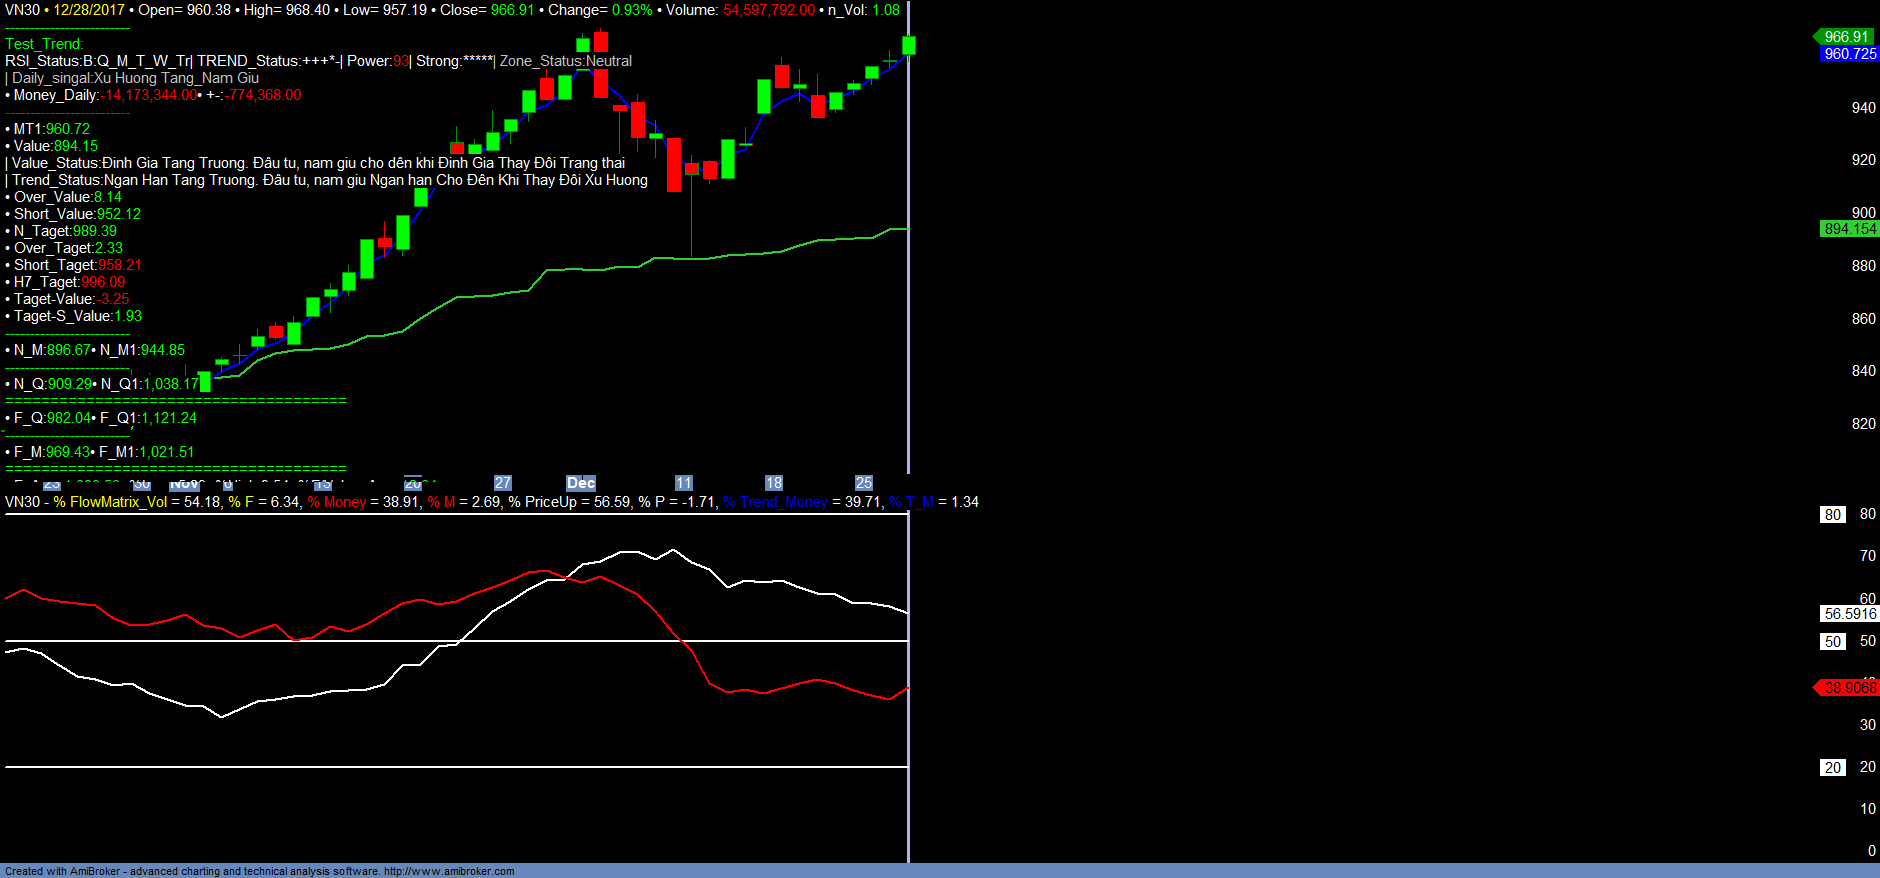Click the boxed 50 level label
The height and width of the screenshot is (878, 1880).
1832,642
